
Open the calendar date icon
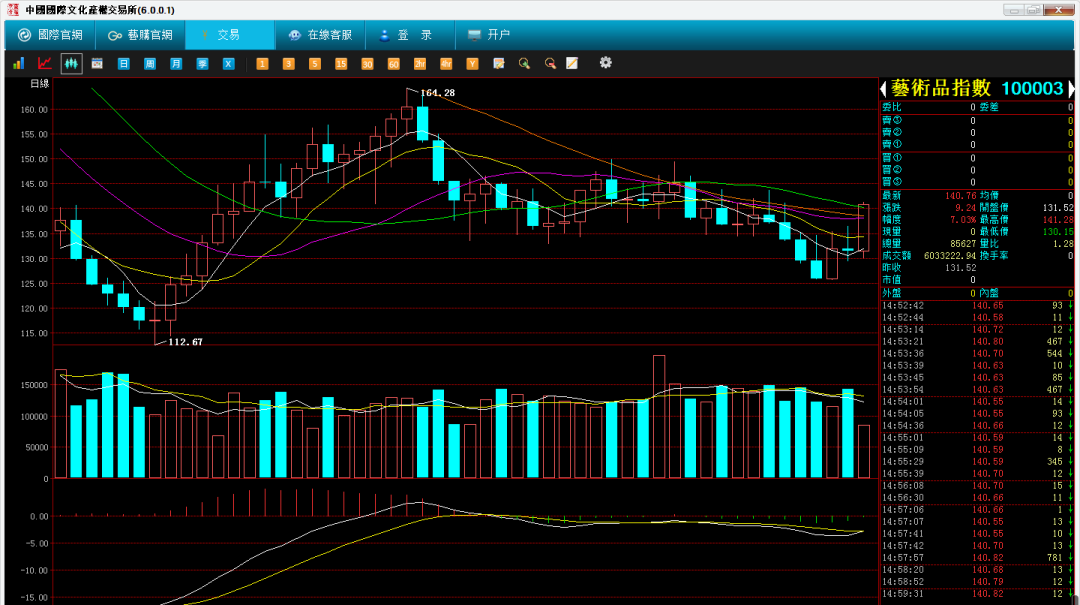(x=97, y=63)
